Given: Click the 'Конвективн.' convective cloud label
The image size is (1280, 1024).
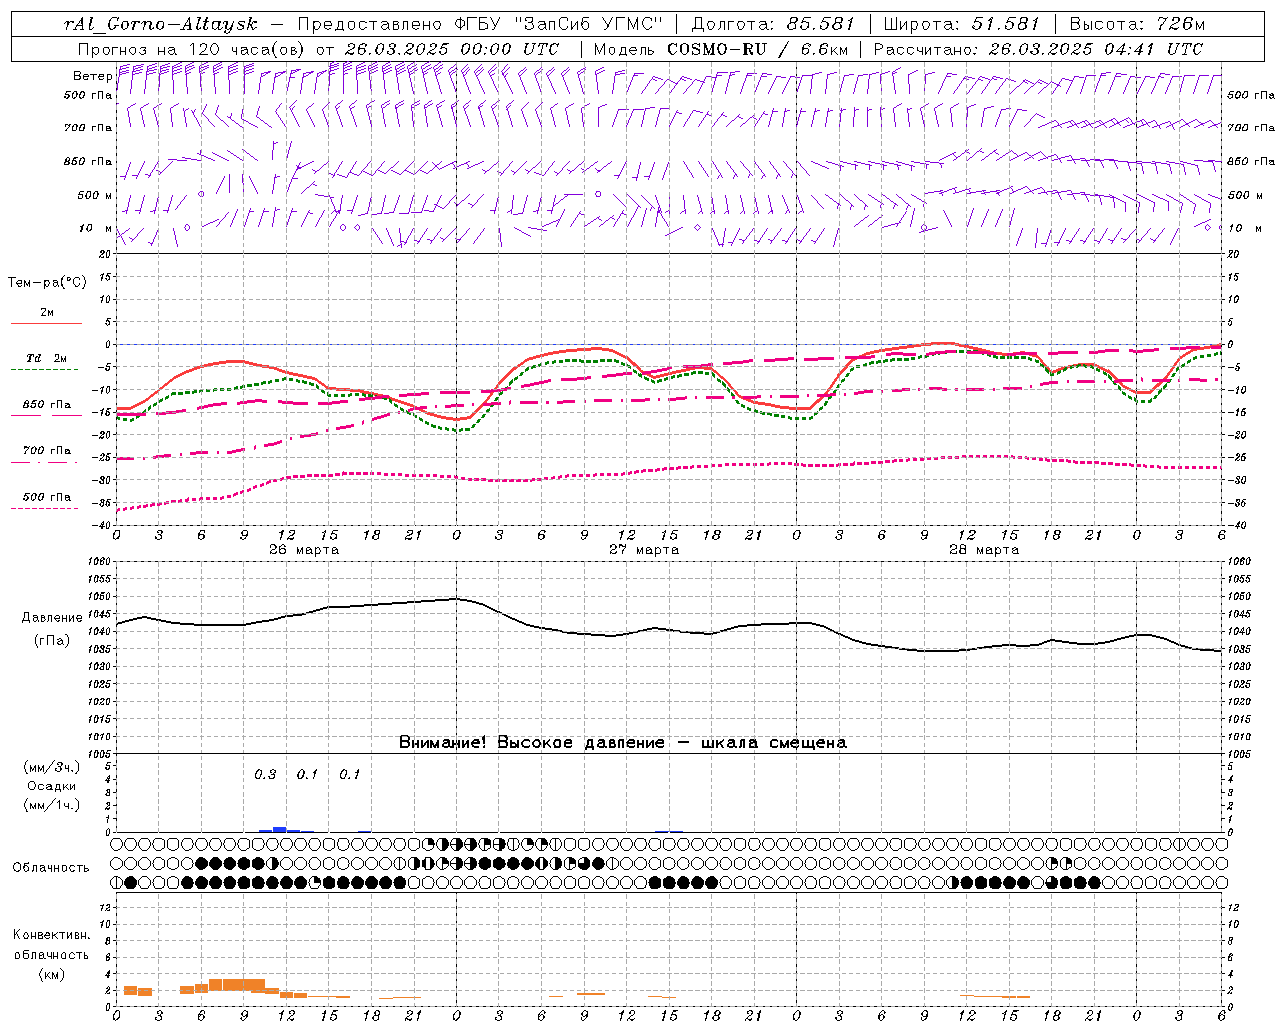Looking at the screenshot, I should [51, 935].
